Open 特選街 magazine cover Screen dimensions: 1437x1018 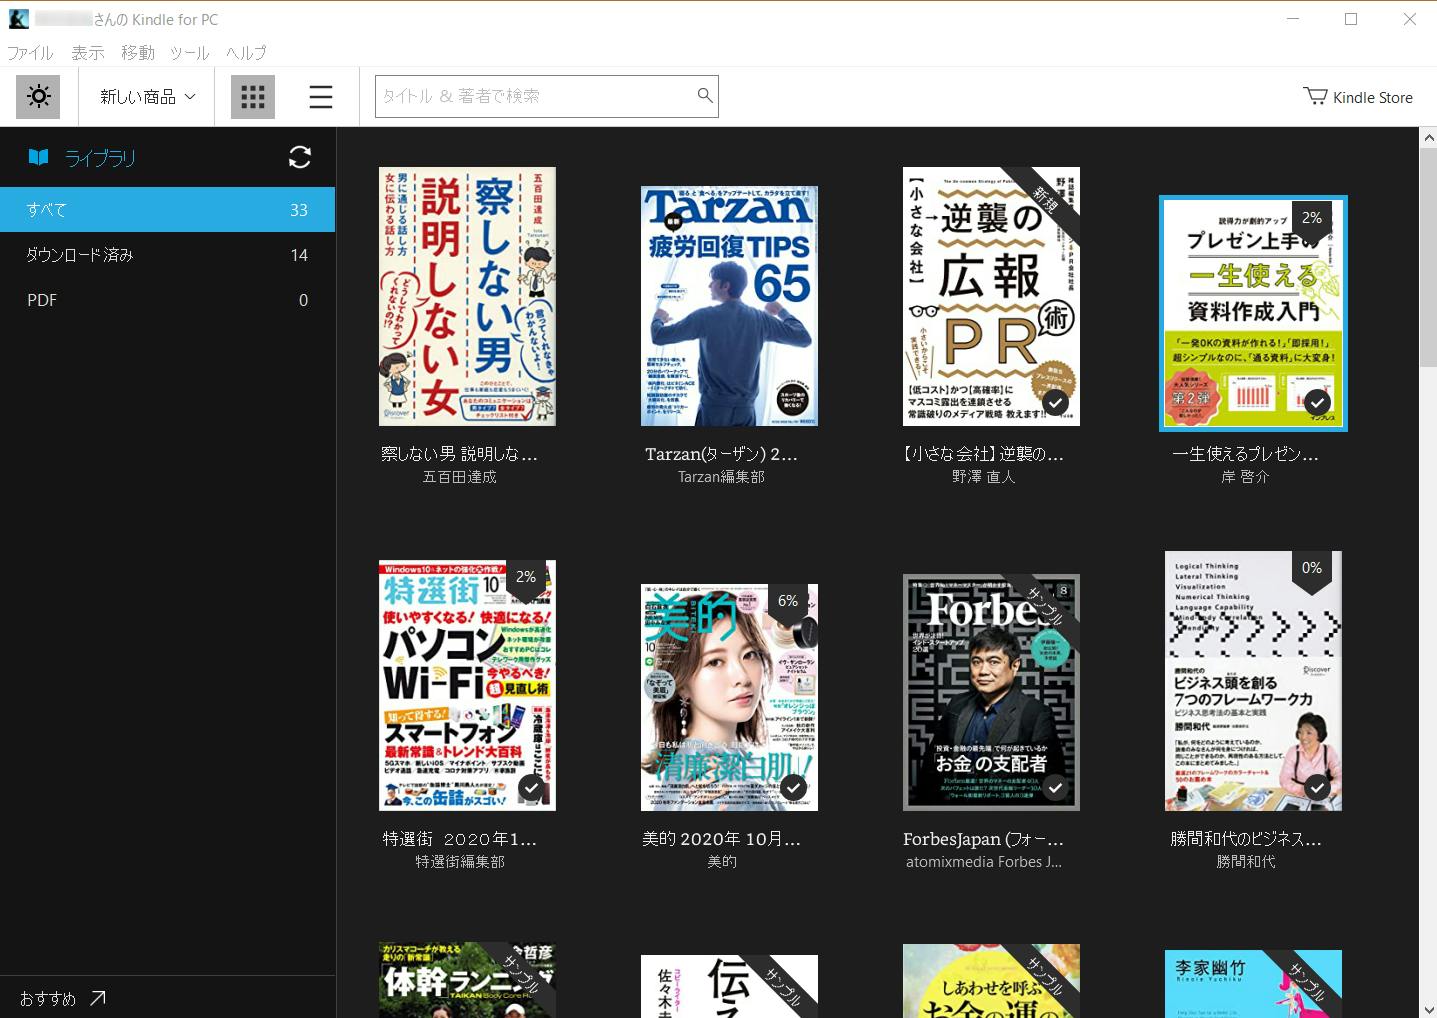pyautogui.click(x=467, y=685)
